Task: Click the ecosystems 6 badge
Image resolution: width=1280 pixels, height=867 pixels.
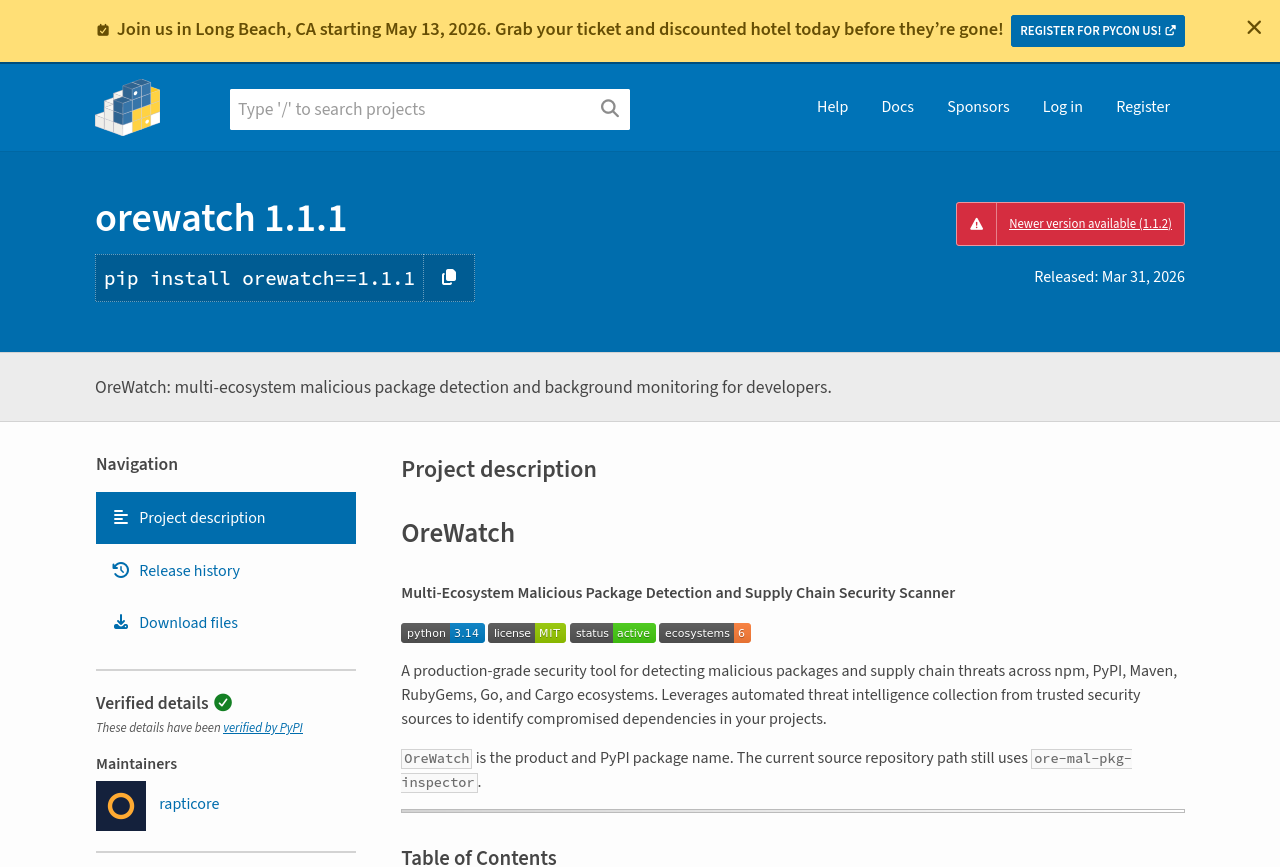Action: click(x=704, y=633)
